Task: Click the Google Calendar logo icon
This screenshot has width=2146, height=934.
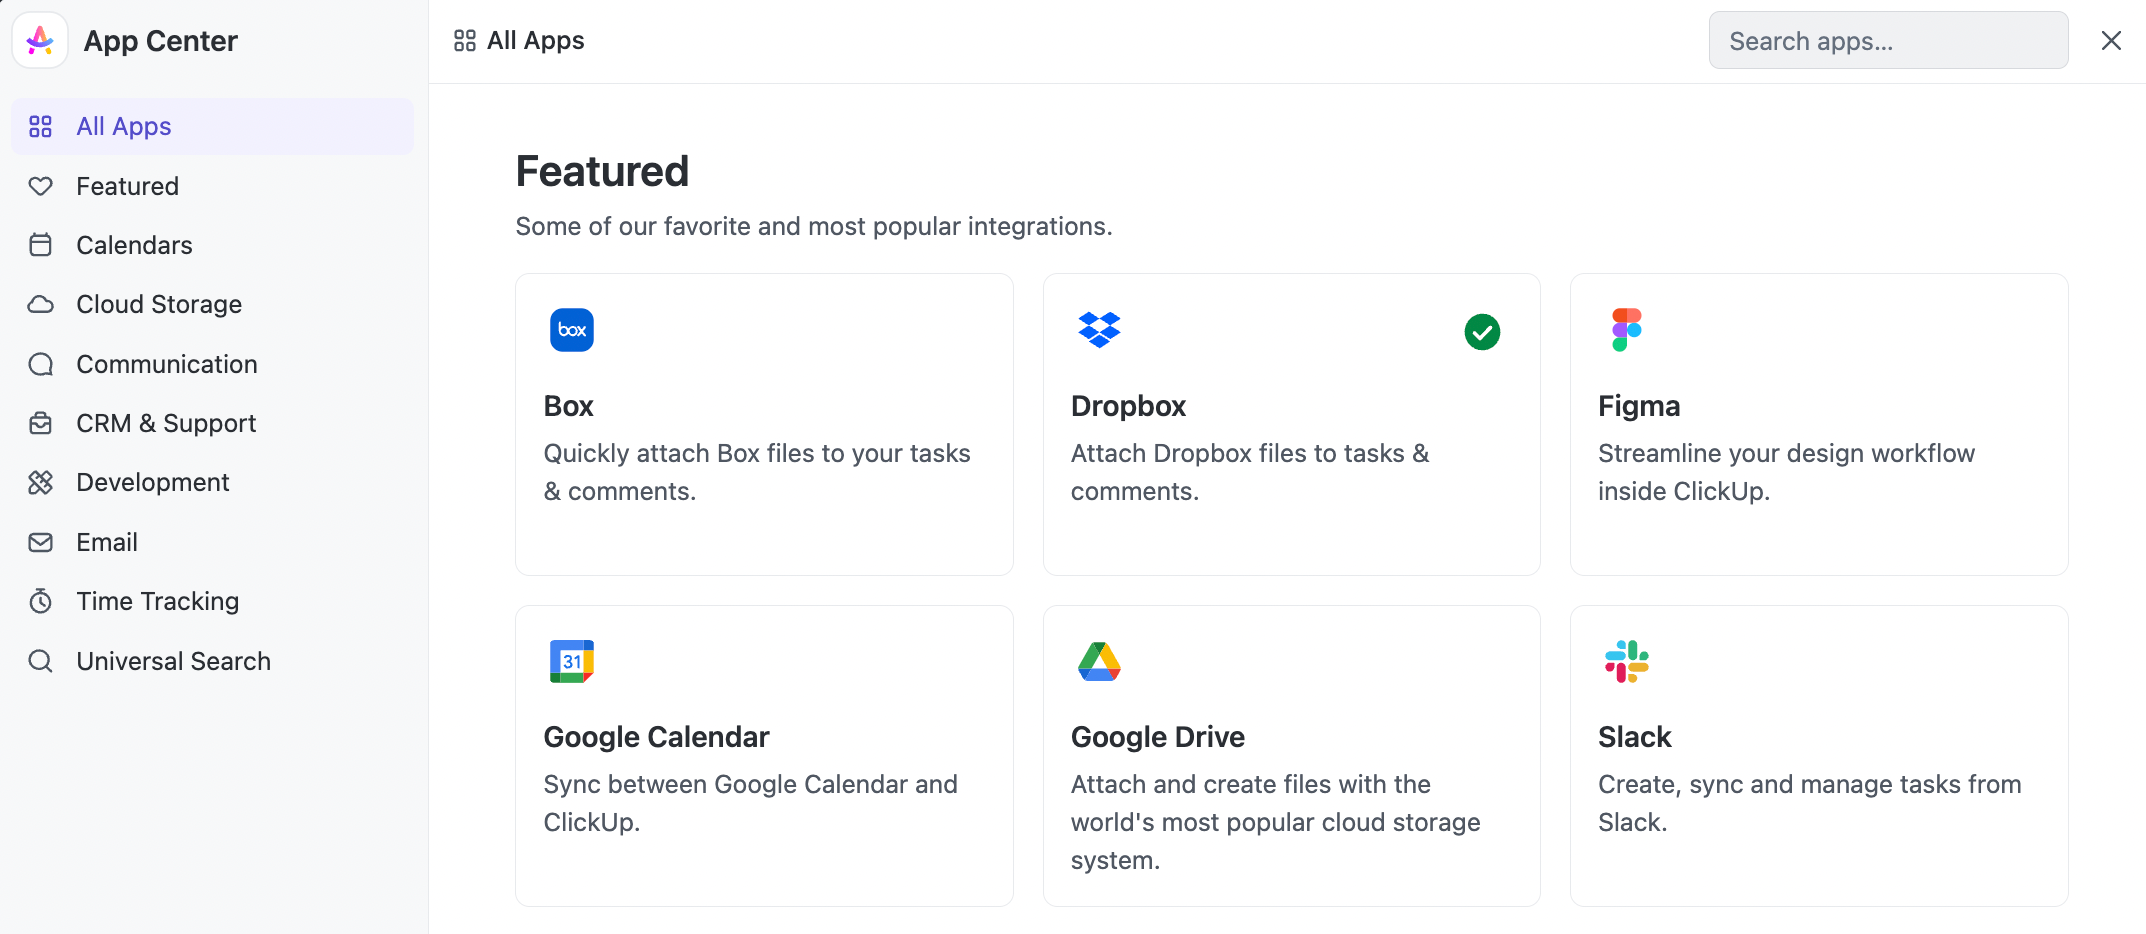Action: pos(571,661)
